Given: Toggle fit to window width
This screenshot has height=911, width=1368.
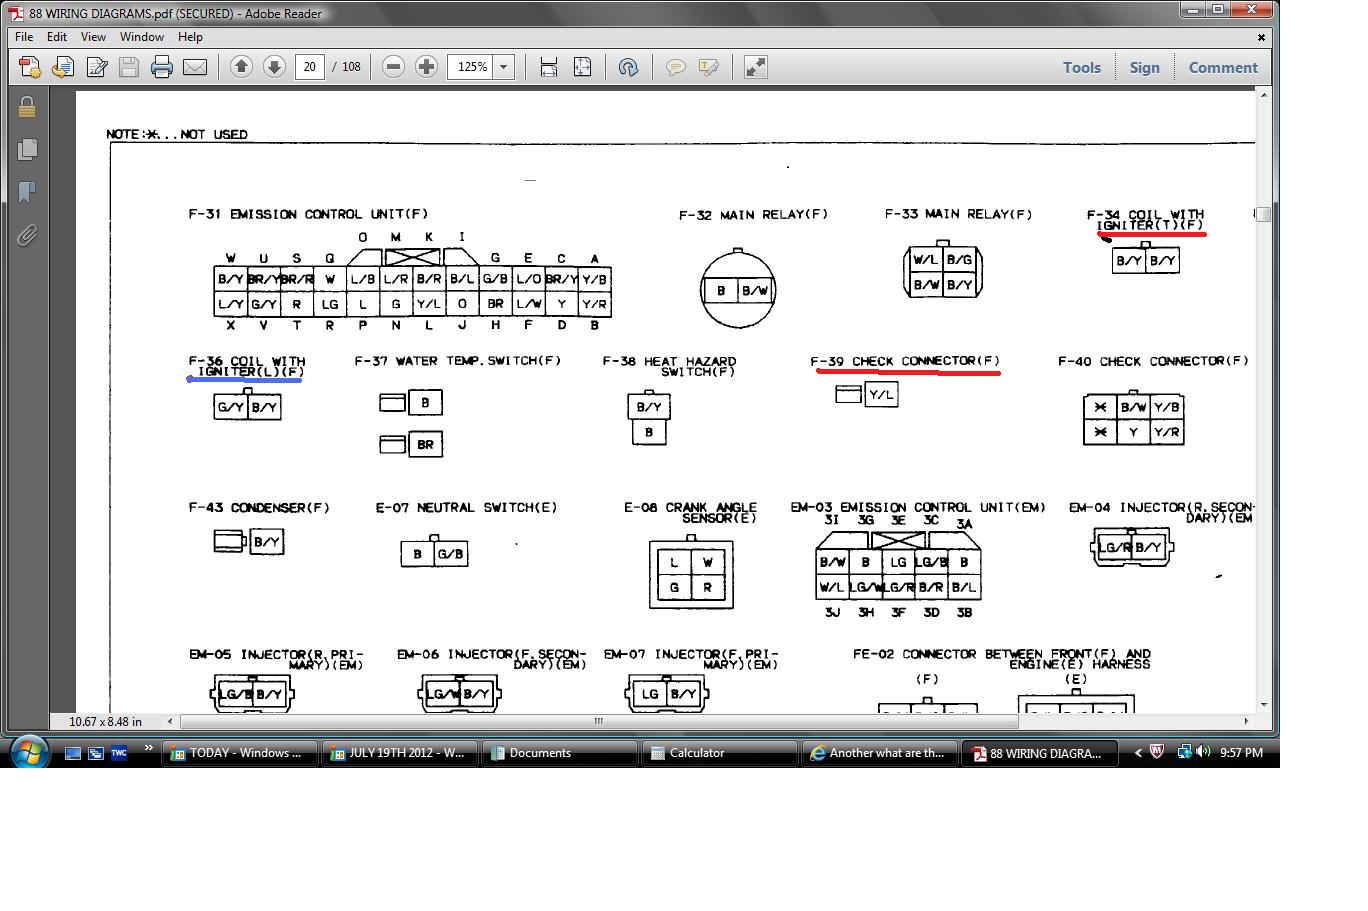Looking at the screenshot, I should tap(548, 67).
